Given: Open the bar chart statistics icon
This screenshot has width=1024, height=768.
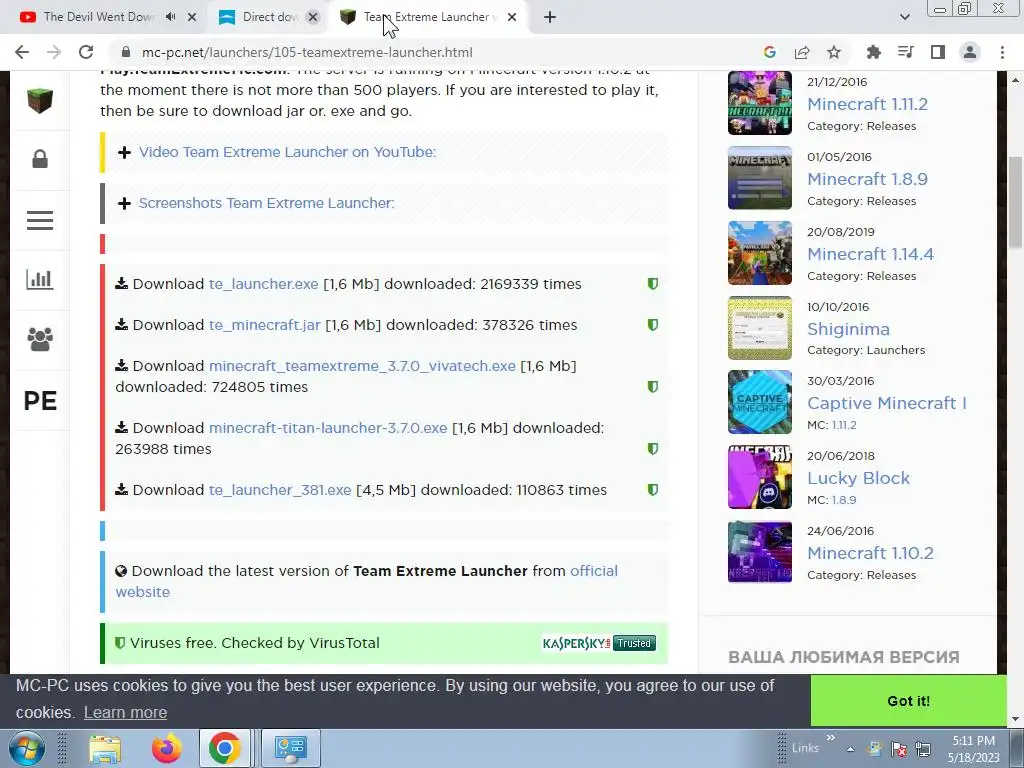Looking at the screenshot, I should coord(40,279).
